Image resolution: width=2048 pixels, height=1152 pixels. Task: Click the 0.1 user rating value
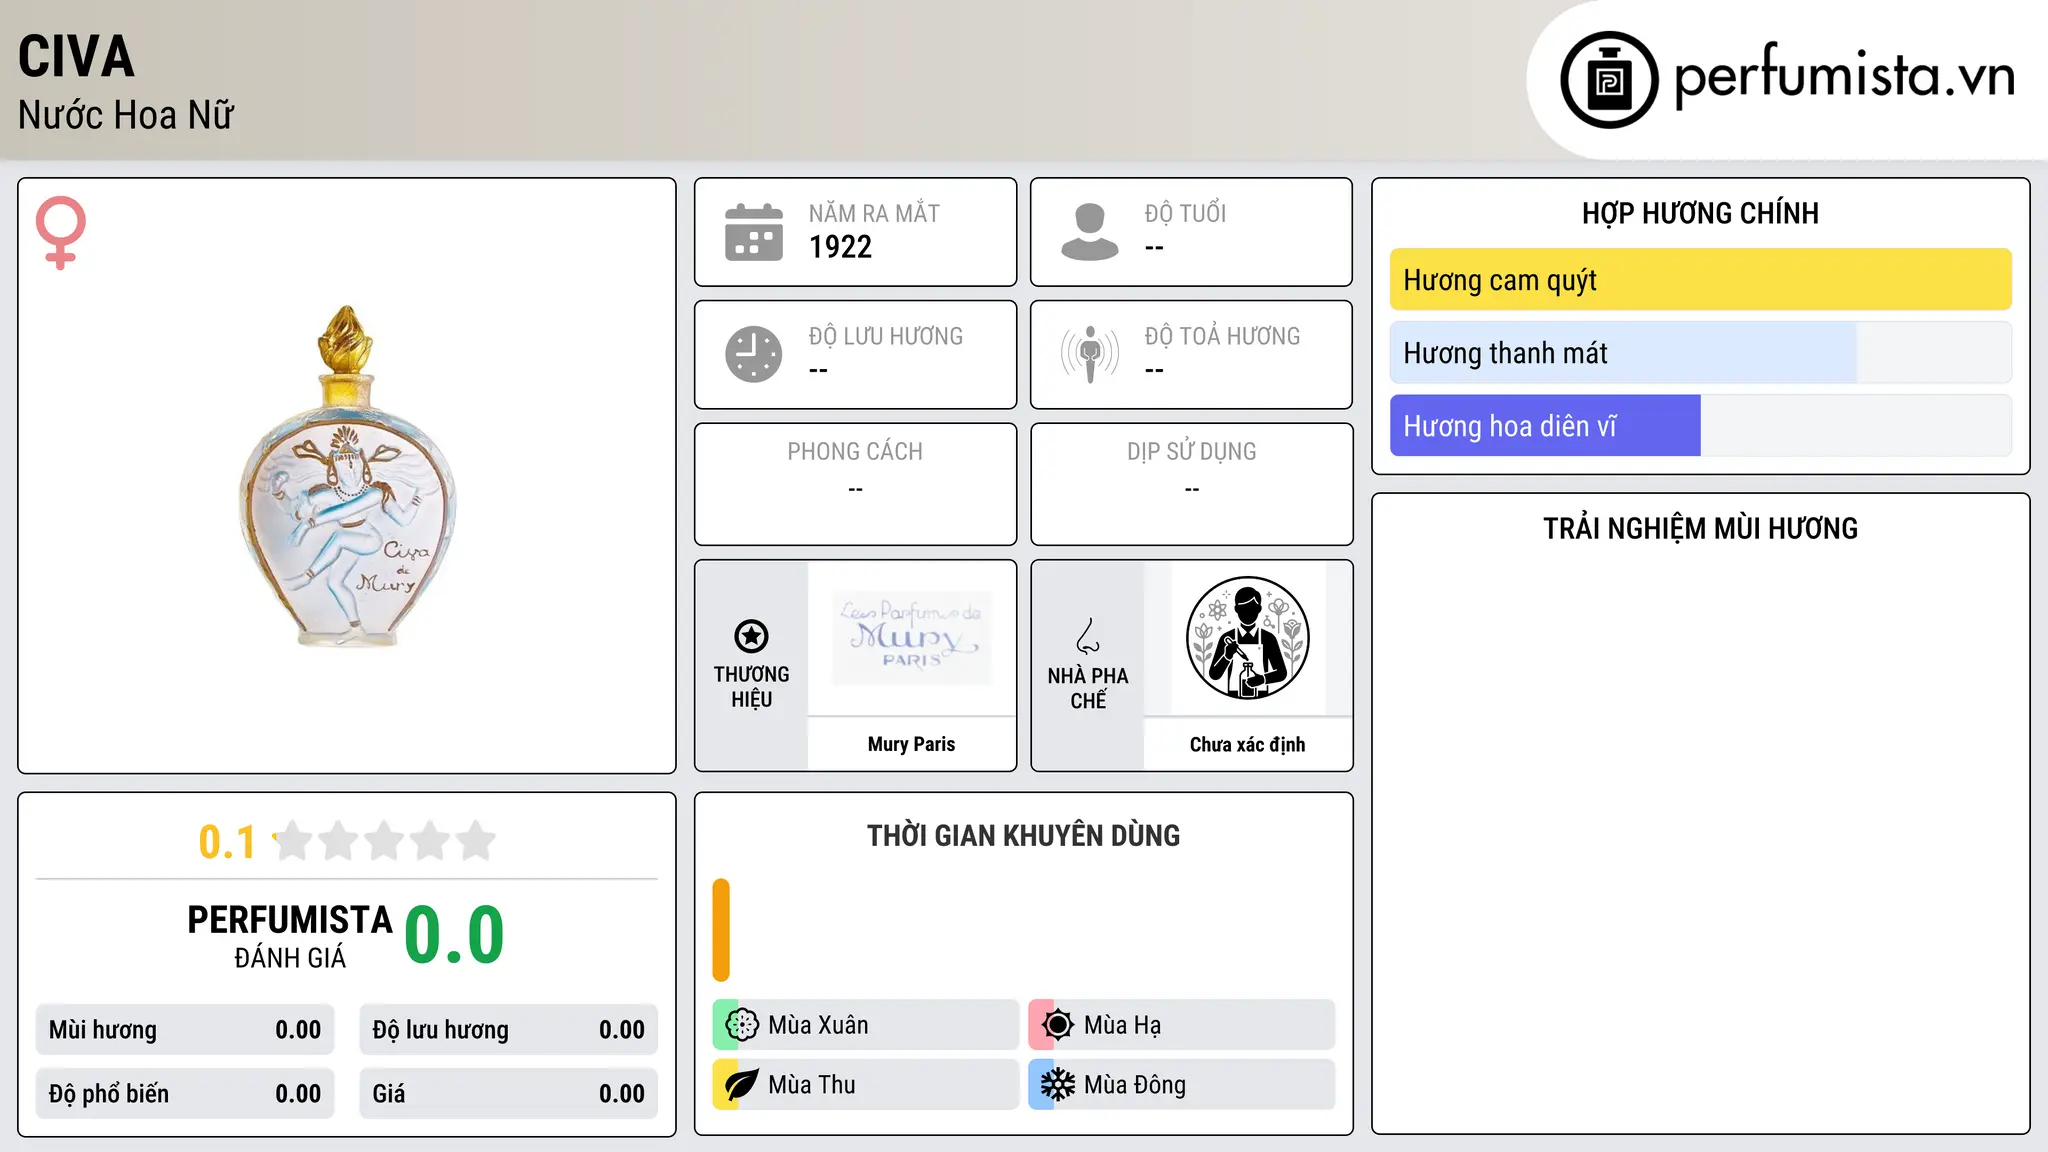227,842
